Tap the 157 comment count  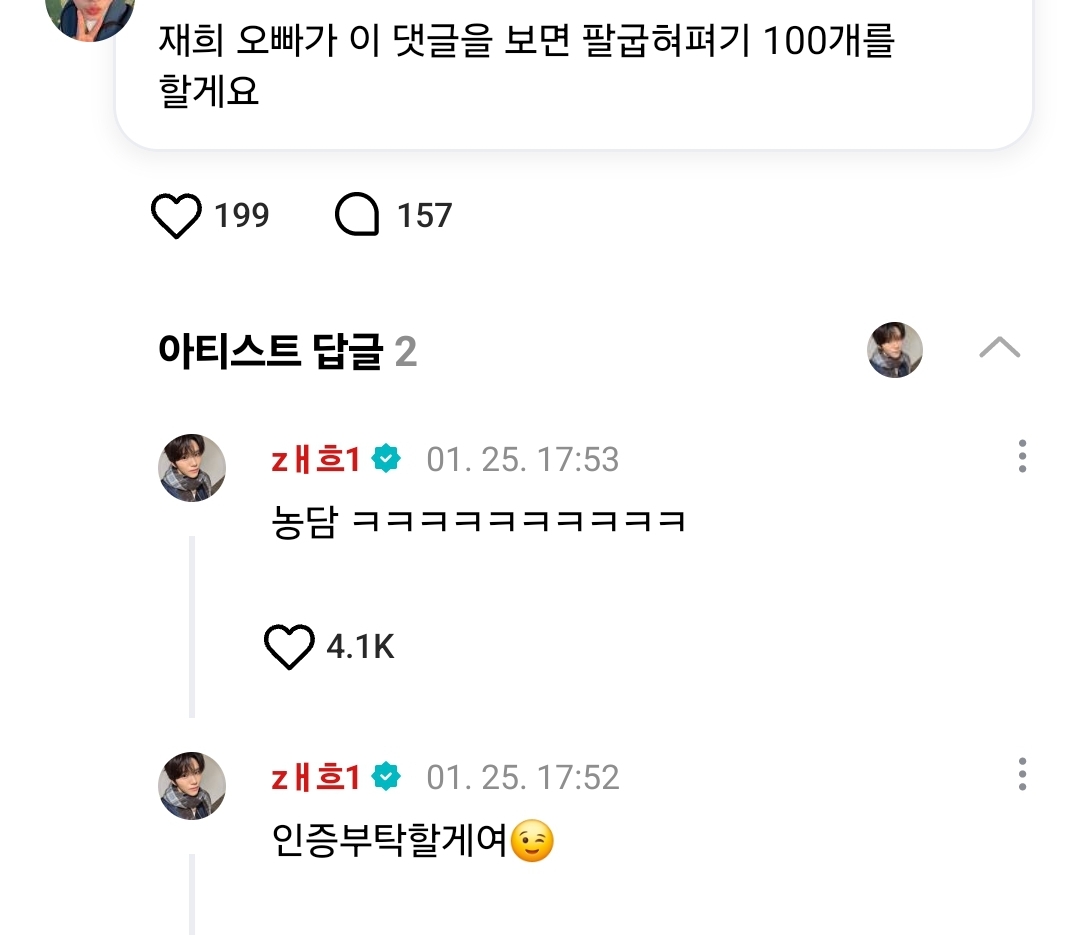coord(424,216)
